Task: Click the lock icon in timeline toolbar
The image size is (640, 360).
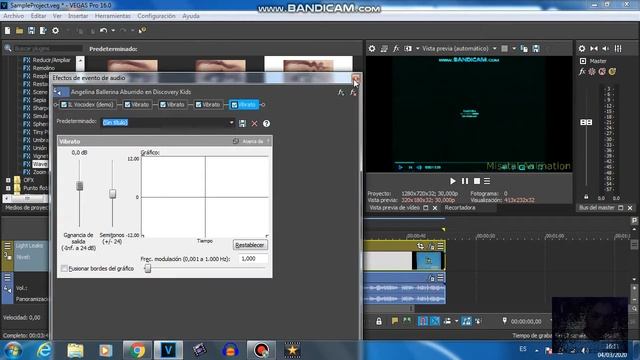Action: 379,321
